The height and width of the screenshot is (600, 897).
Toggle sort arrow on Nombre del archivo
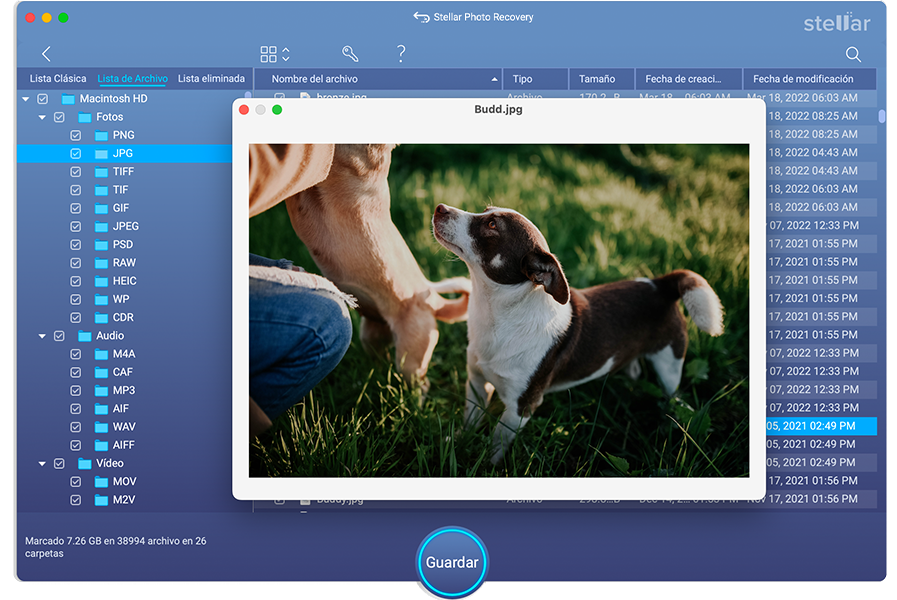tap(494, 80)
